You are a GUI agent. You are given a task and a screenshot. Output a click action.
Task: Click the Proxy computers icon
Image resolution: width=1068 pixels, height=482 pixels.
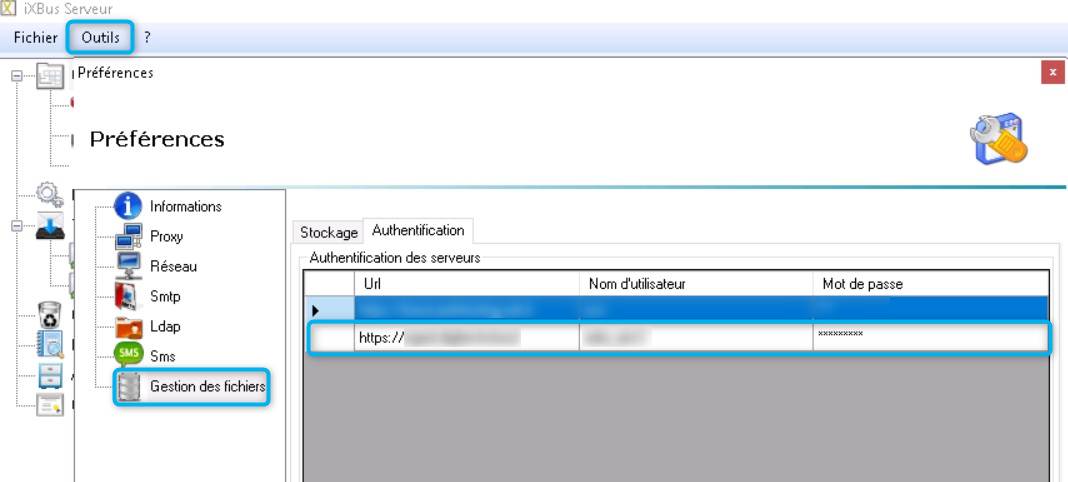128,236
